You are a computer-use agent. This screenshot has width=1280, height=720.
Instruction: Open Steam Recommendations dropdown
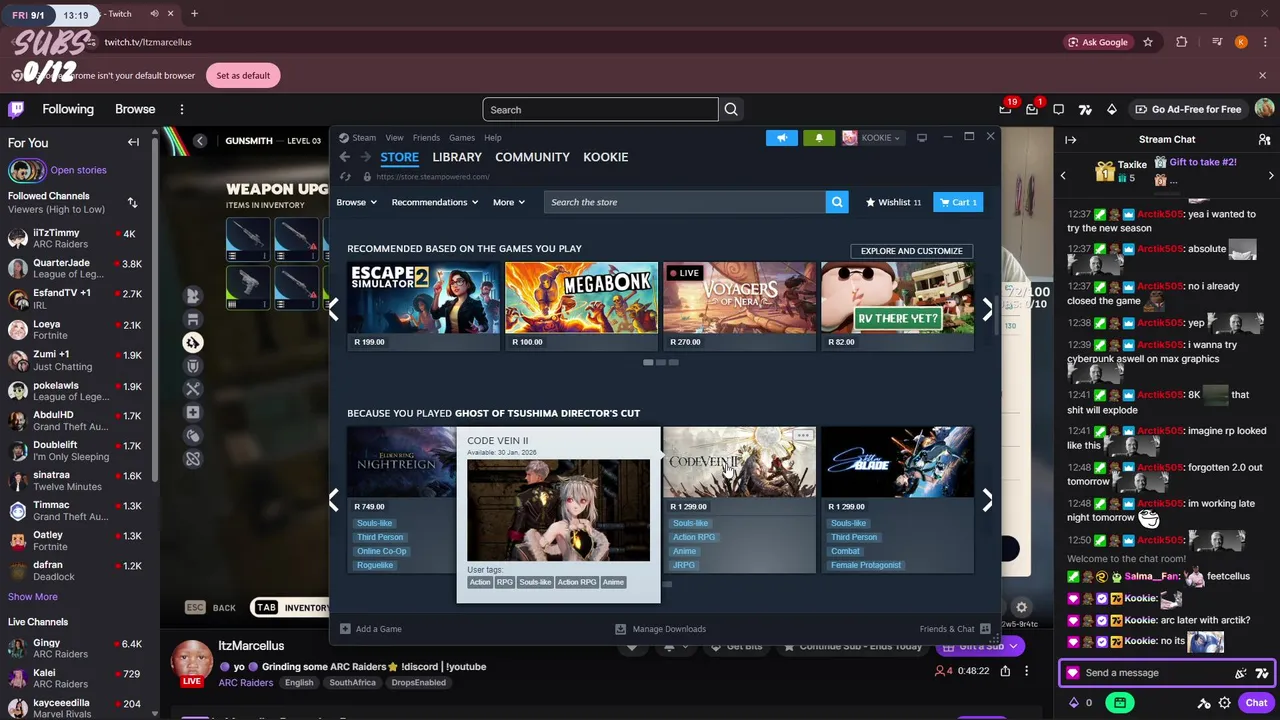point(435,202)
